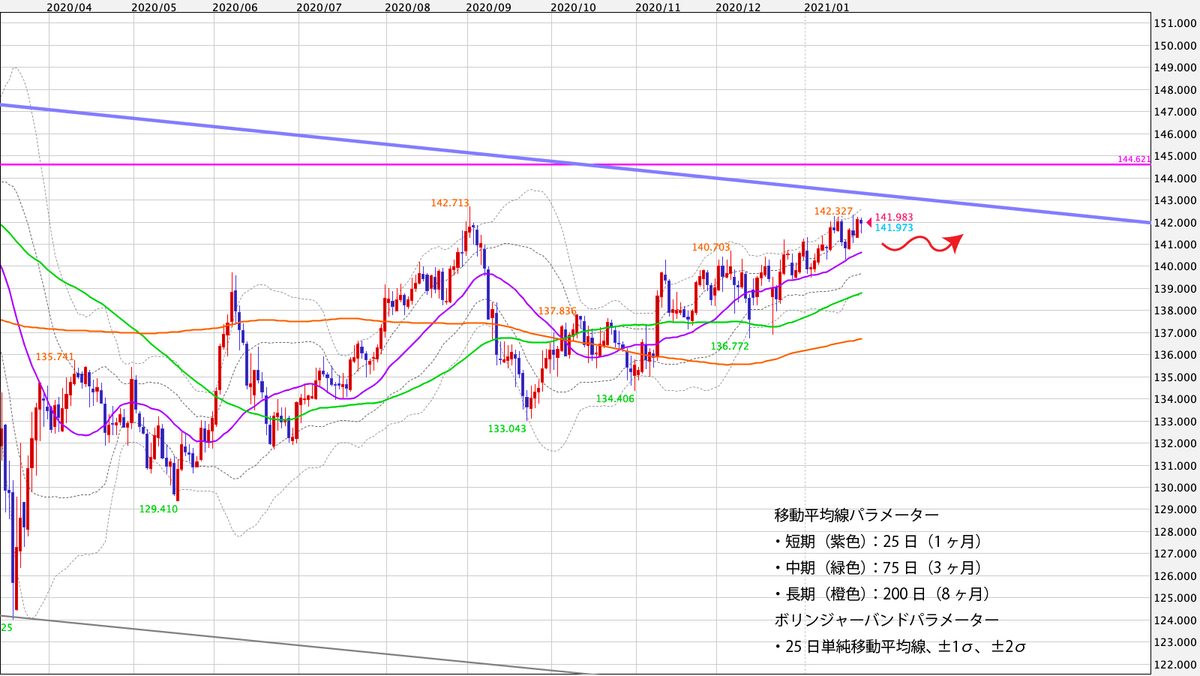Click the 137.830 price annotation
Image resolution: width=1200 pixels, height=676 pixels.
(x=557, y=311)
